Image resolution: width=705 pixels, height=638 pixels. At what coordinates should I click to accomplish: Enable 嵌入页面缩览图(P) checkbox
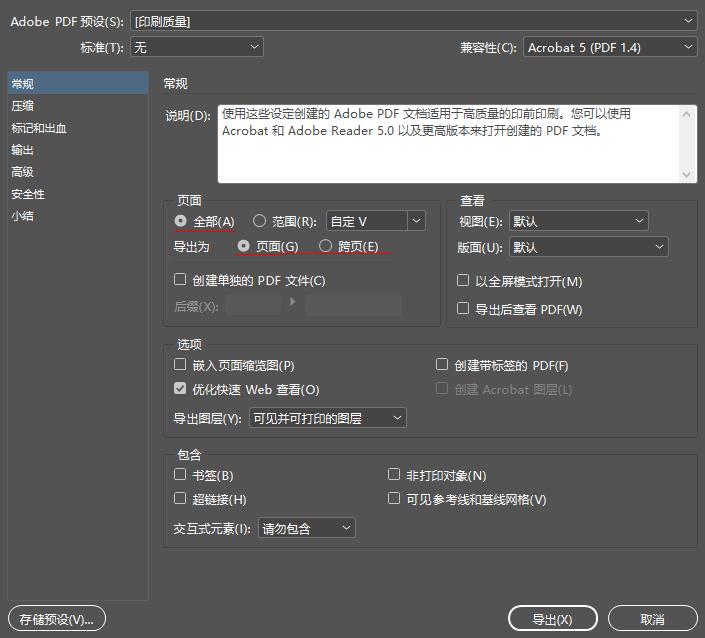[180, 364]
